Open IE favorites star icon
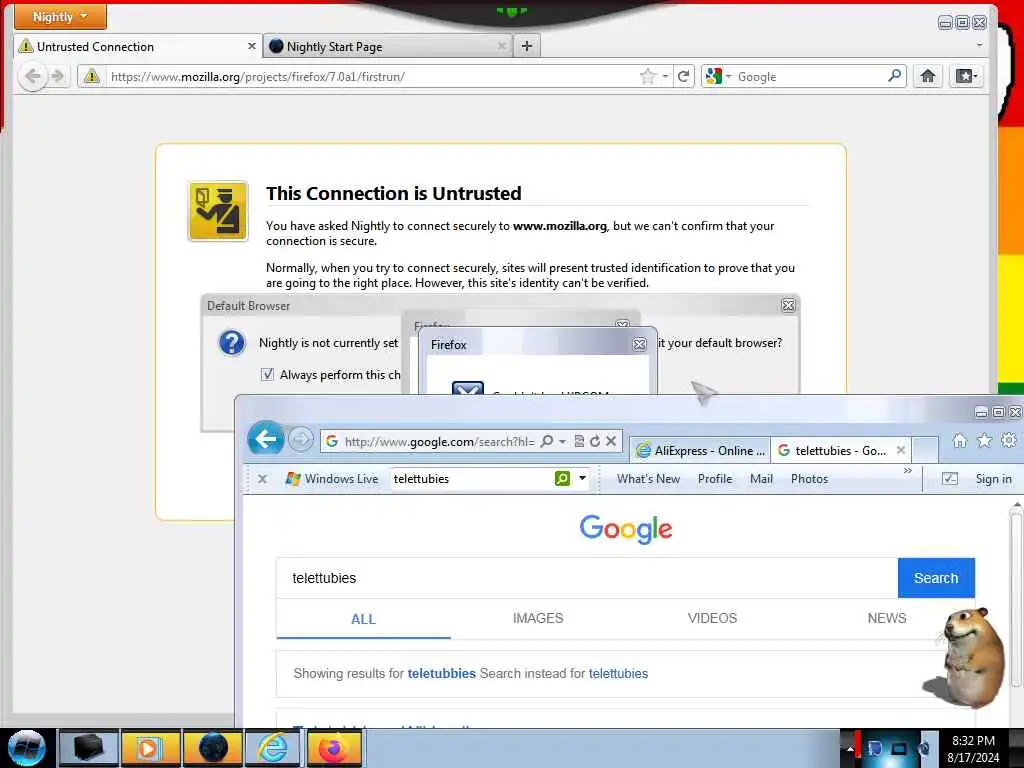Image resolution: width=1024 pixels, height=768 pixels. coord(984,441)
